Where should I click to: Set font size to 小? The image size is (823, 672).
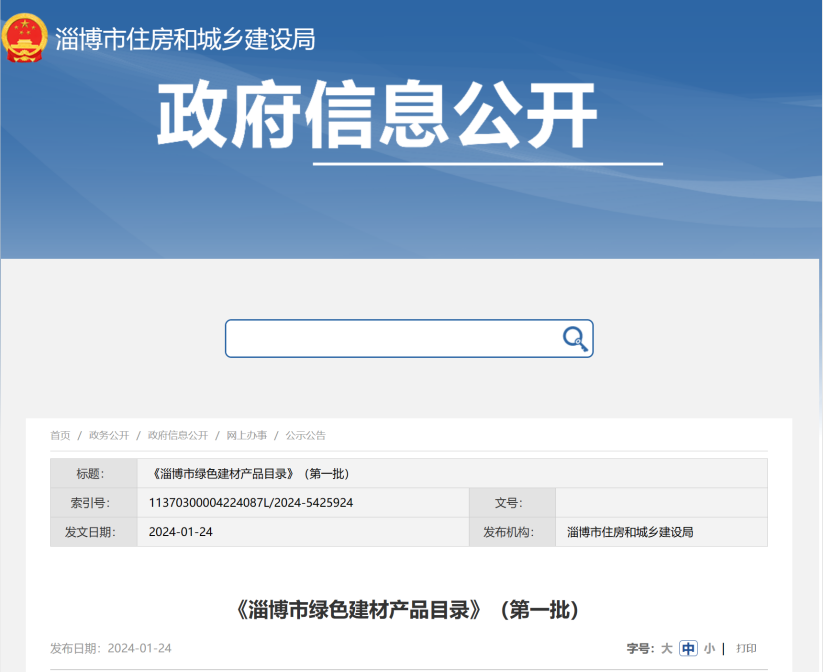[710, 648]
